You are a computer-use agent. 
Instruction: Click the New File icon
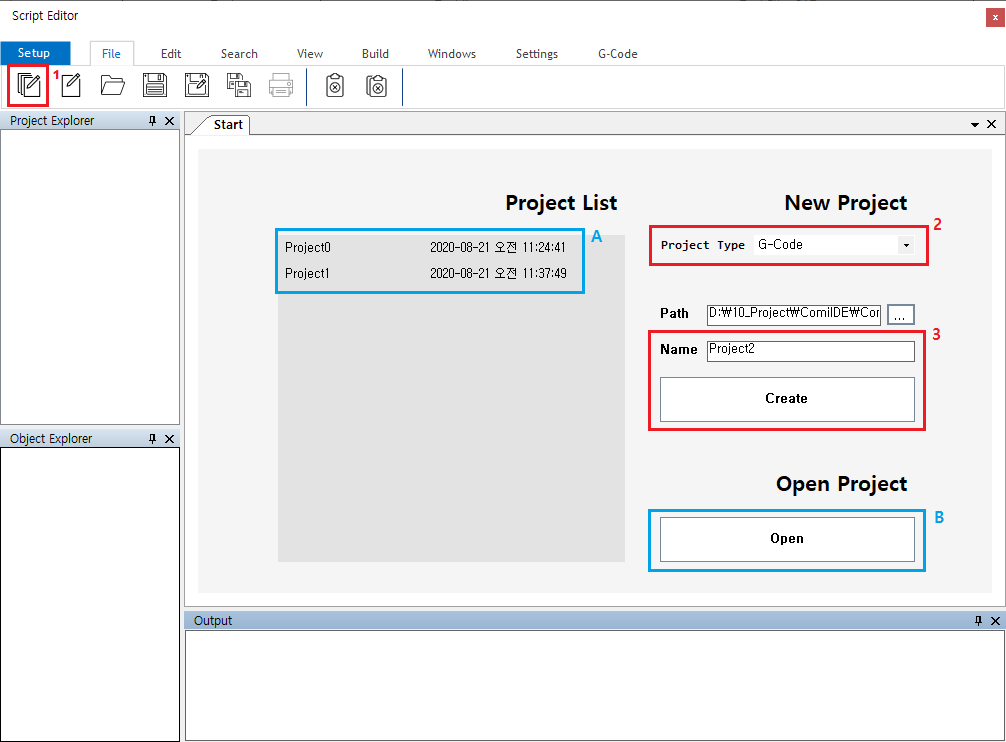coord(71,86)
